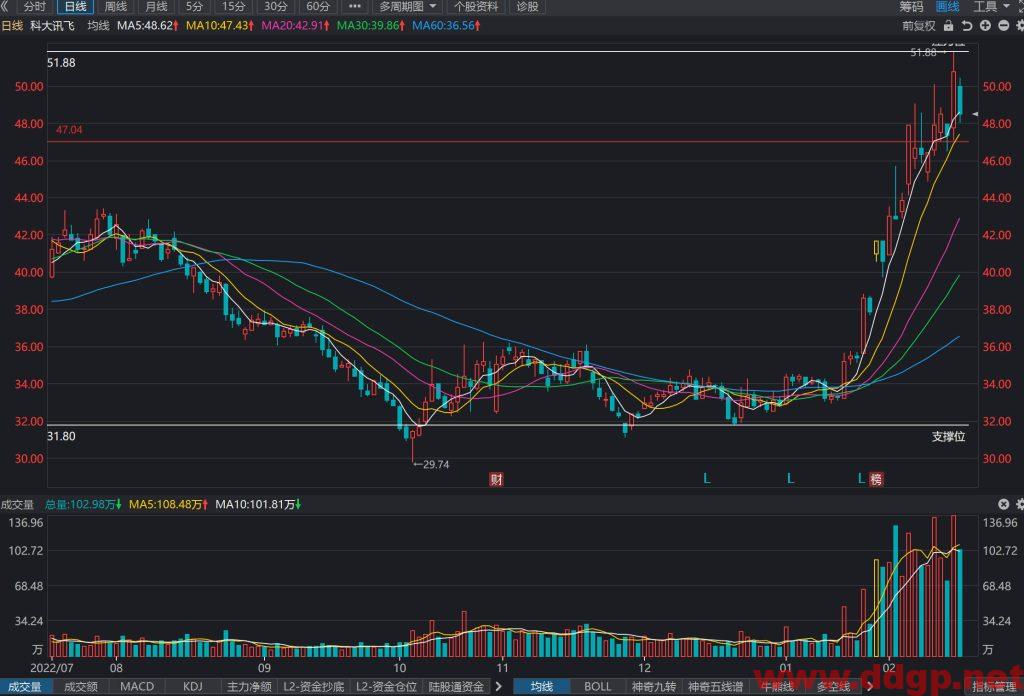Open the 前复权 price adjustment selector
The height and width of the screenshot is (696, 1024).
[x=919, y=25]
